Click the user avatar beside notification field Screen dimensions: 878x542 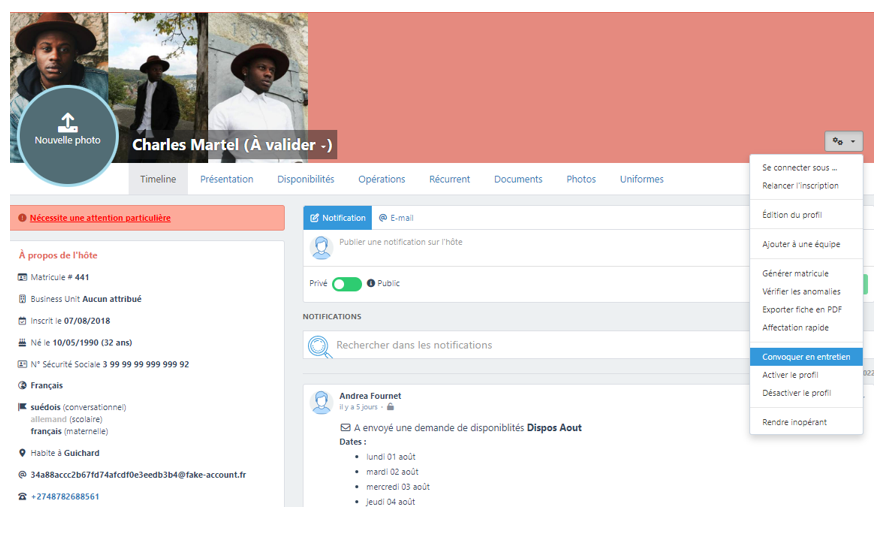pyautogui.click(x=321, y=247)
